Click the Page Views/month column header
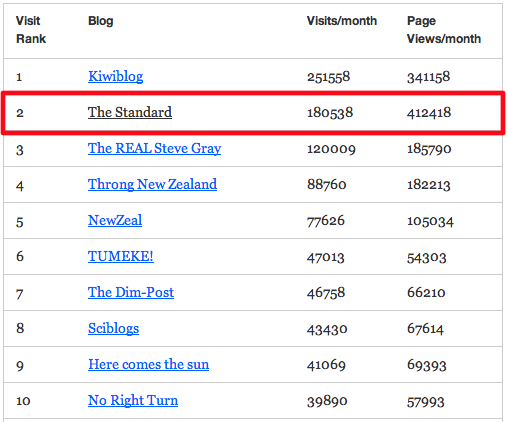This screenshot has width=508, height=422. [444, 30]
